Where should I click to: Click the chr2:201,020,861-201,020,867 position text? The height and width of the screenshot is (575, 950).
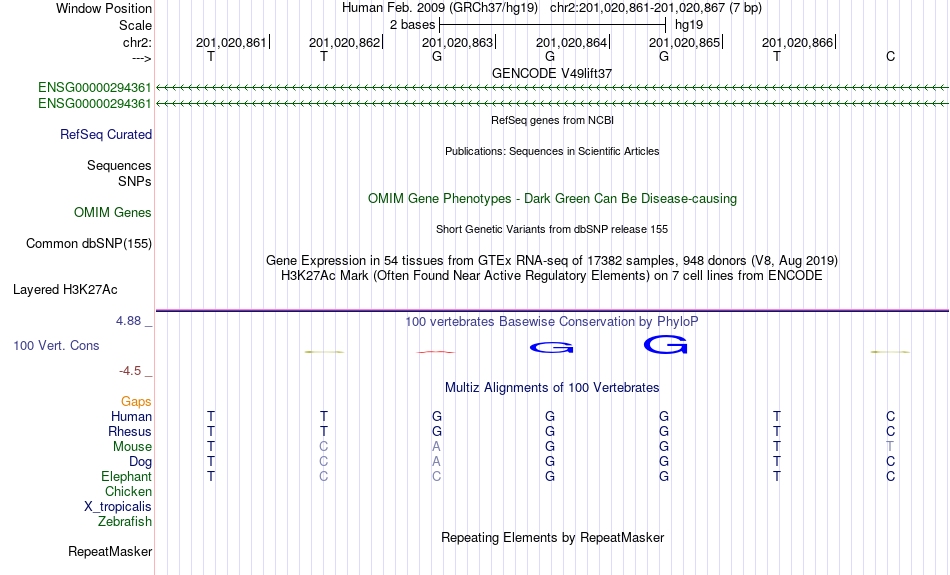[x=656, y=8]
